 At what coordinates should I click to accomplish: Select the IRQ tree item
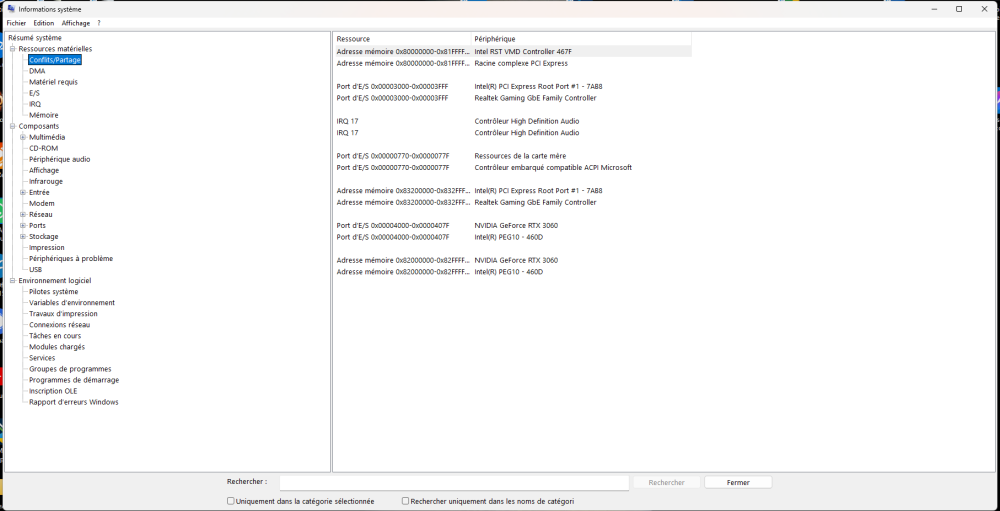point(35,104)
